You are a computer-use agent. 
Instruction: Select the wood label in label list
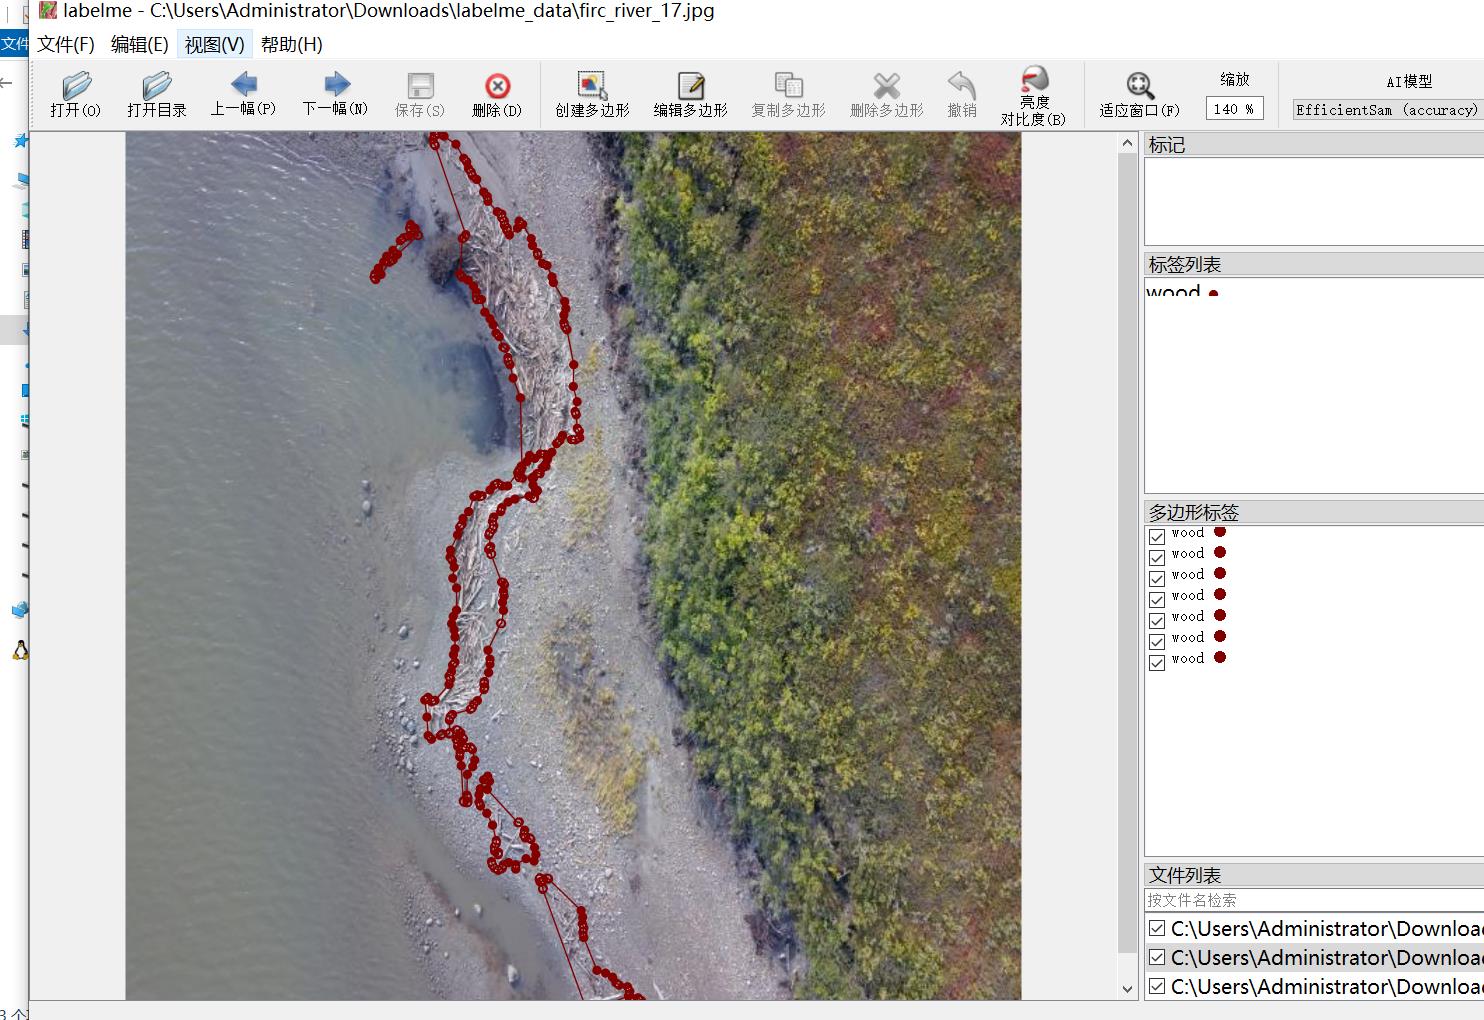[1174, 292]
